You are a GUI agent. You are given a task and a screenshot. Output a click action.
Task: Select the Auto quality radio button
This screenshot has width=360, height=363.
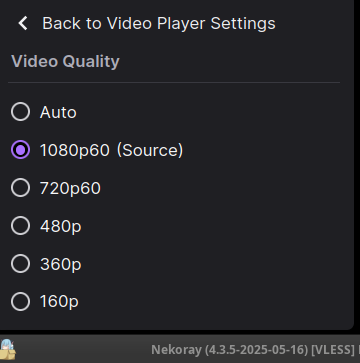20,112
